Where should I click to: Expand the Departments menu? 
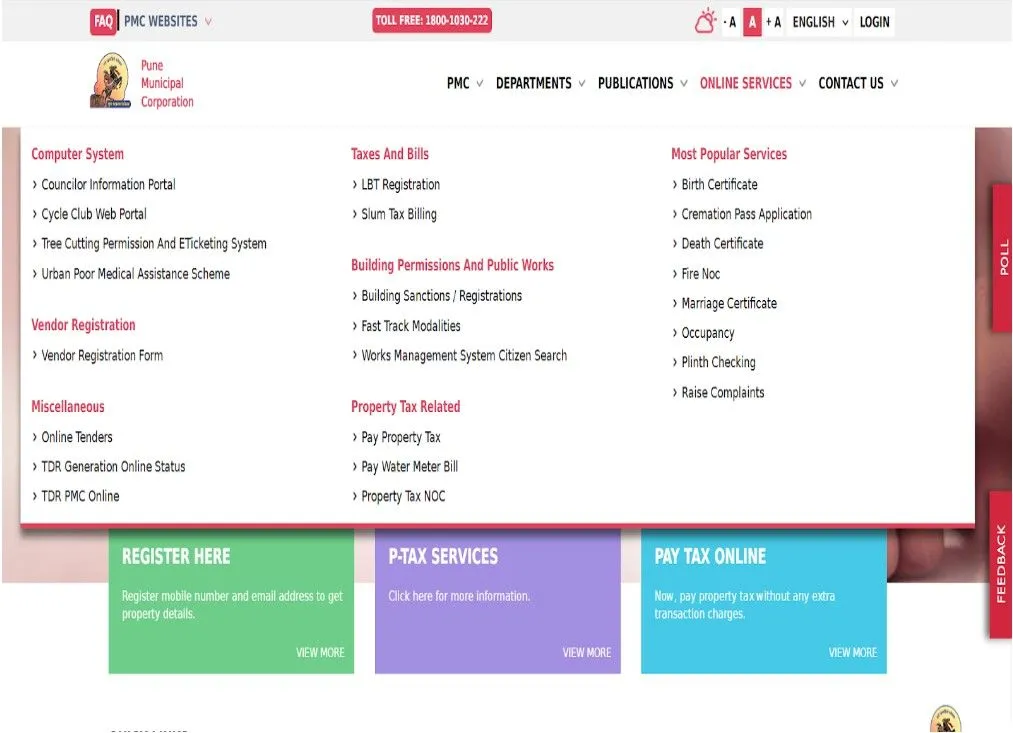(x=540, y=83)
